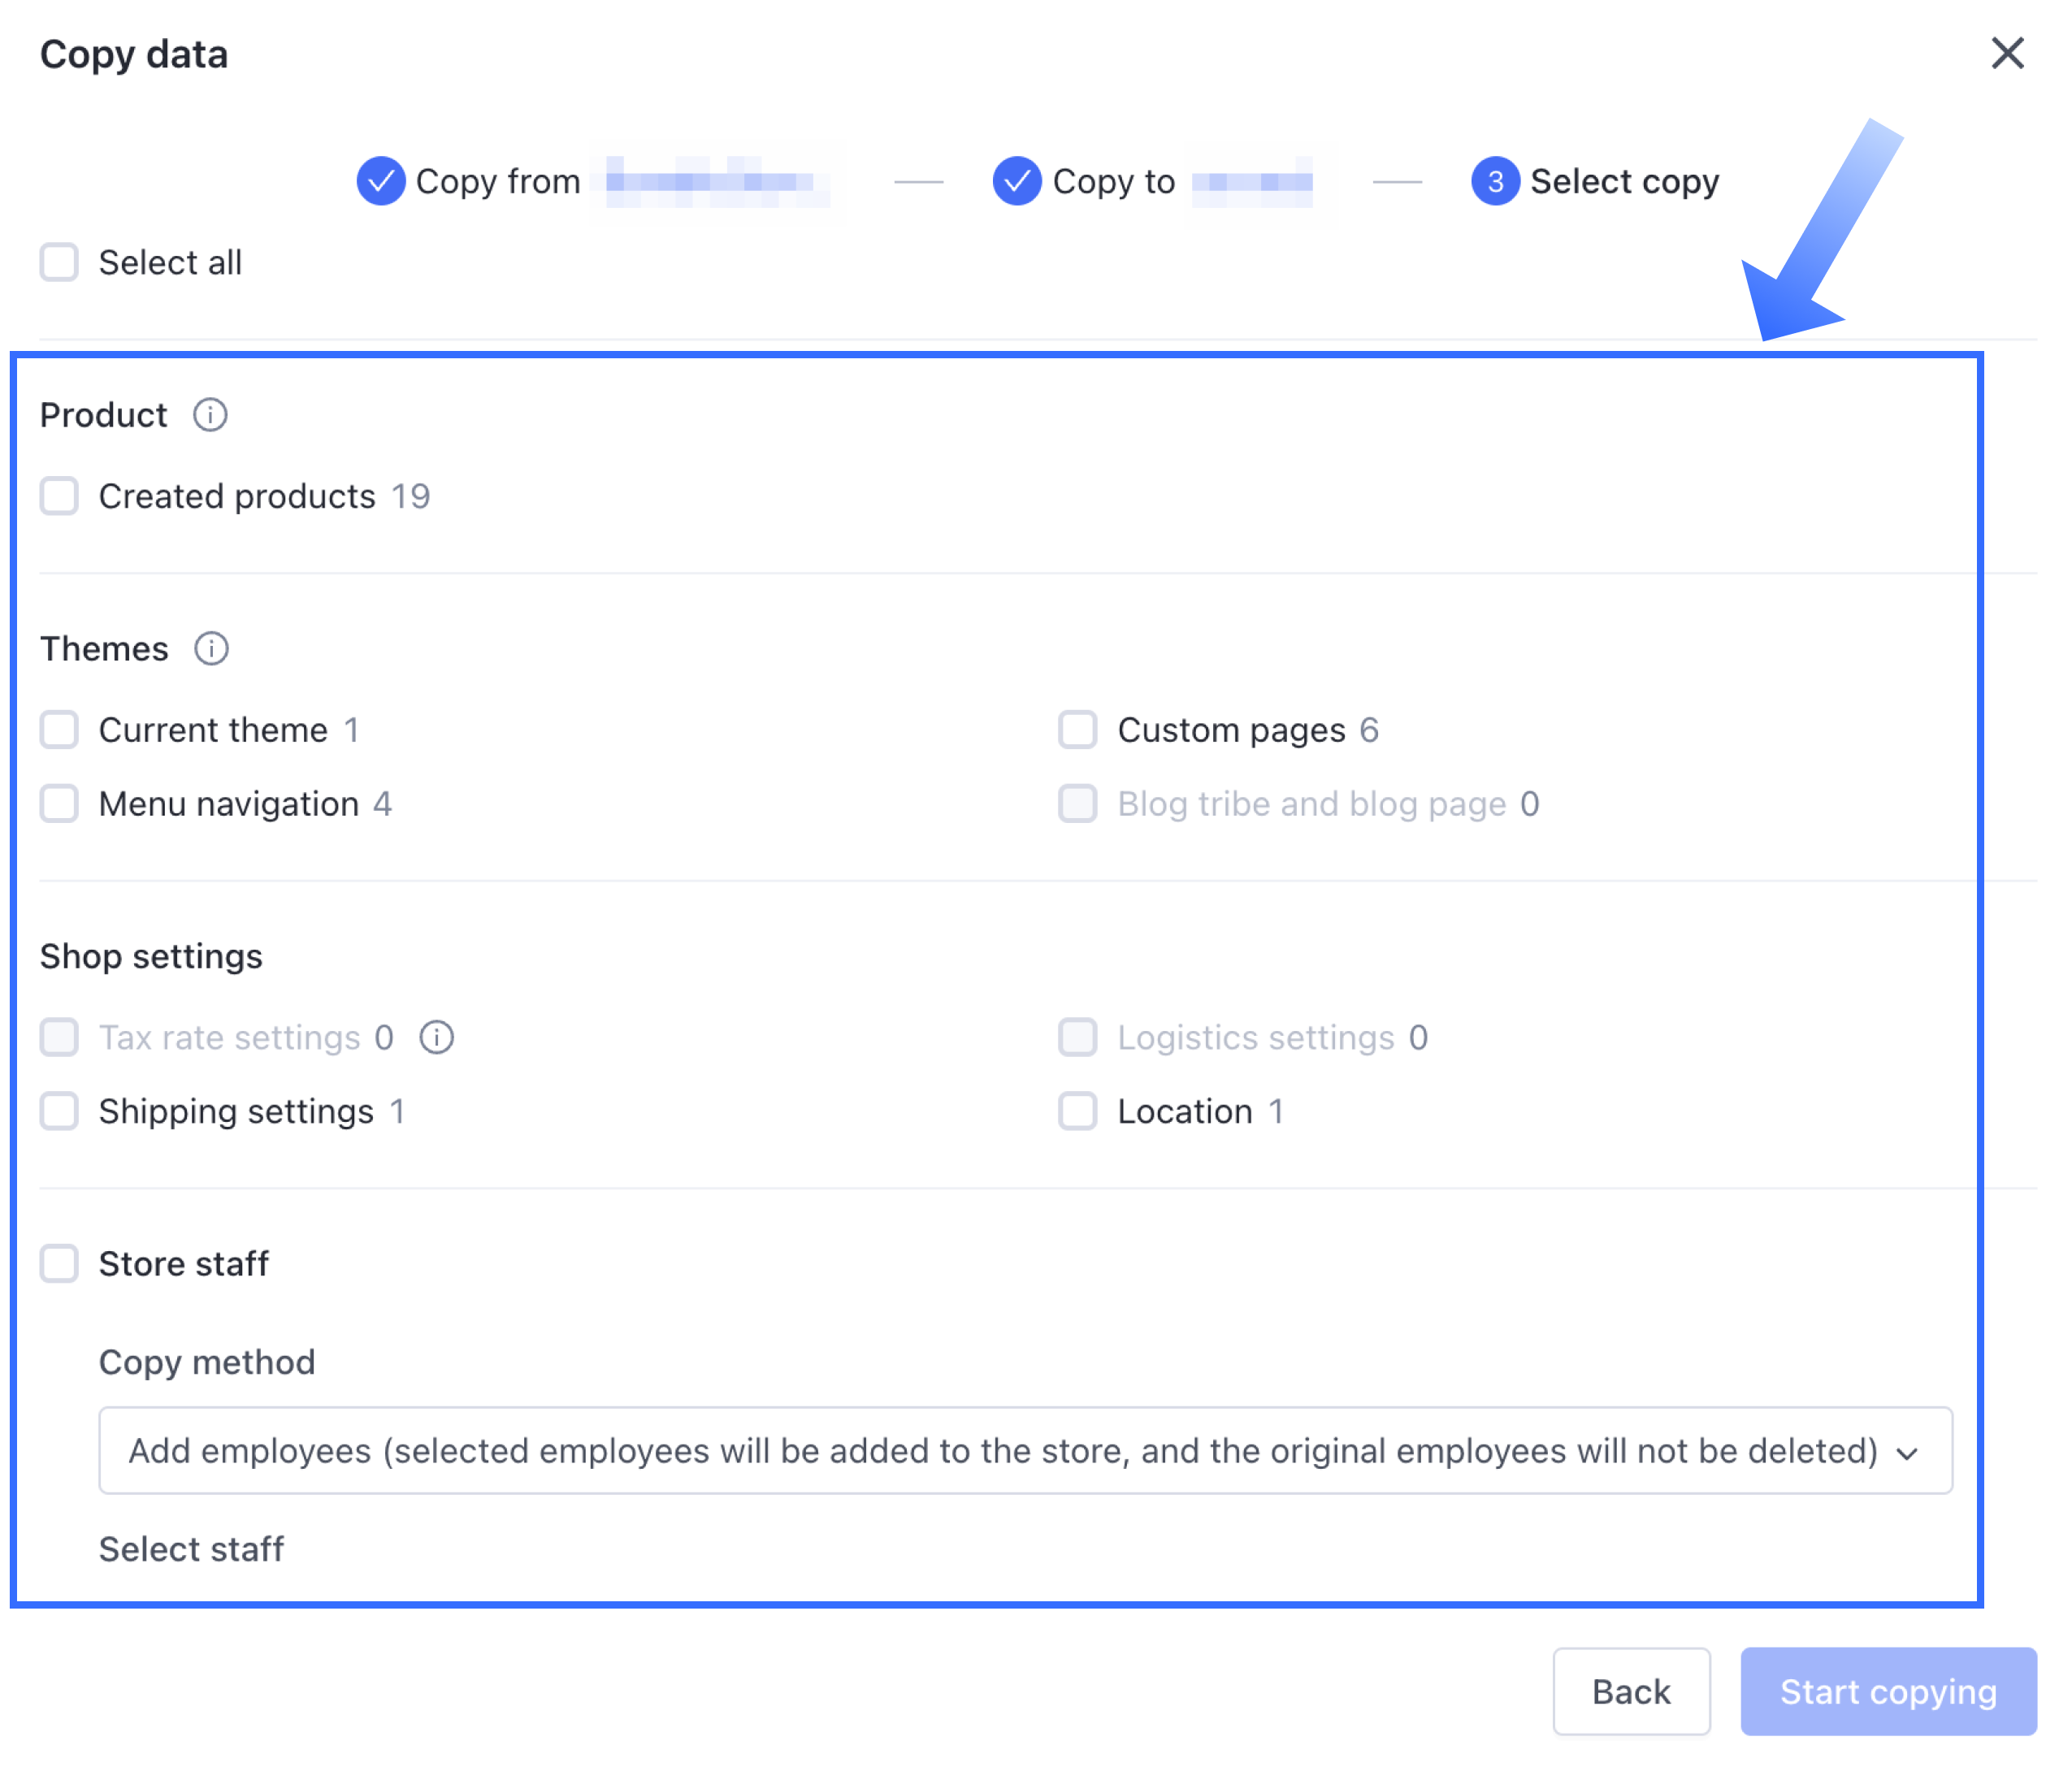
Task: Close the Copy data dialog
Action: [x=2006, y=54]
